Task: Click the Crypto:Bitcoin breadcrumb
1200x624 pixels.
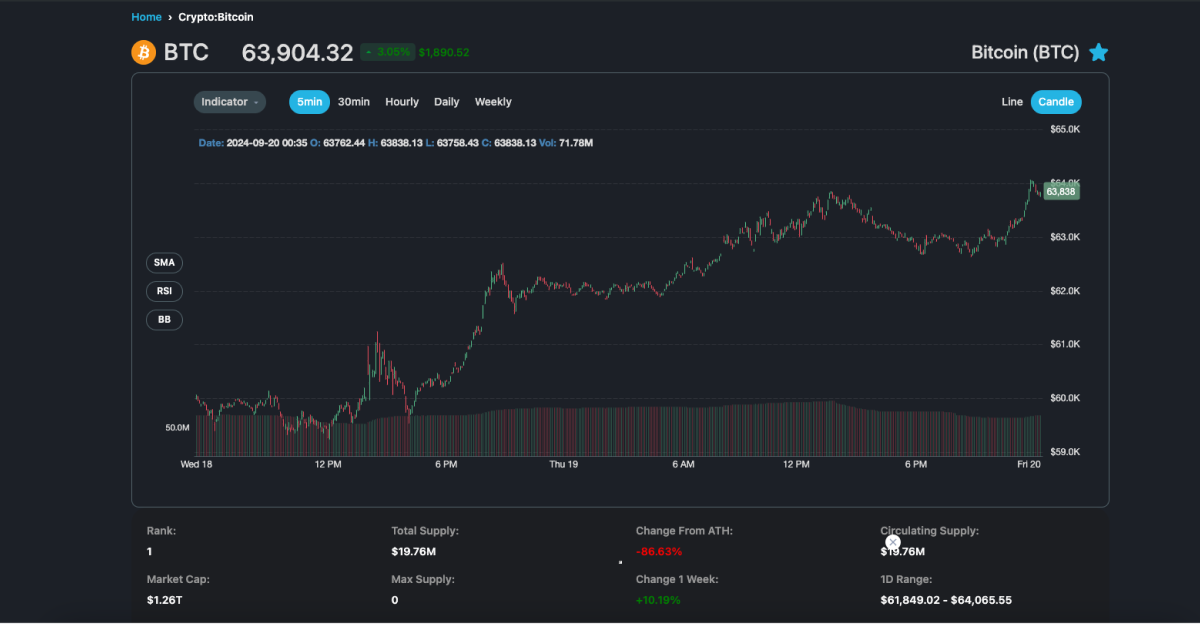Action: pos(214,16)
